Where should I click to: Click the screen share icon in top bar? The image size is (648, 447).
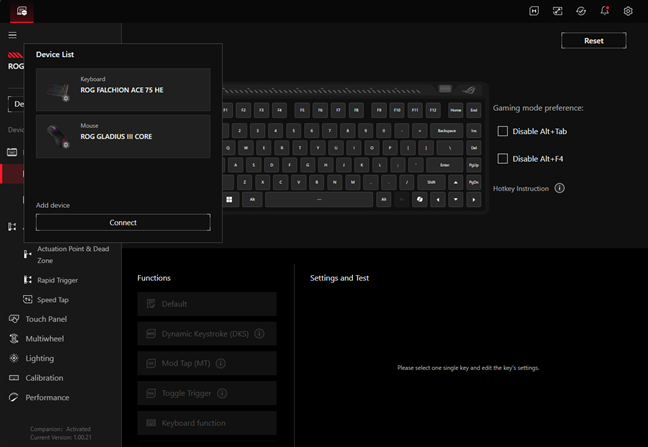coord(557,11)
